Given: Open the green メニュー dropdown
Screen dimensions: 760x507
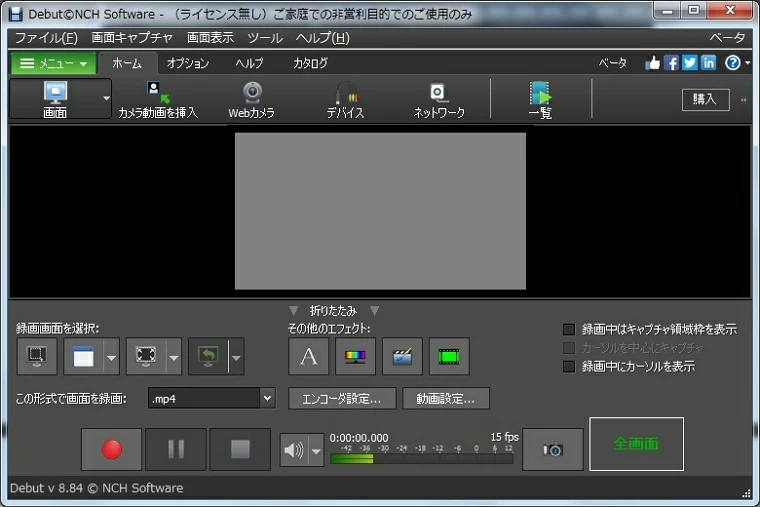Looking at the screenshot, I should (54, 63).
